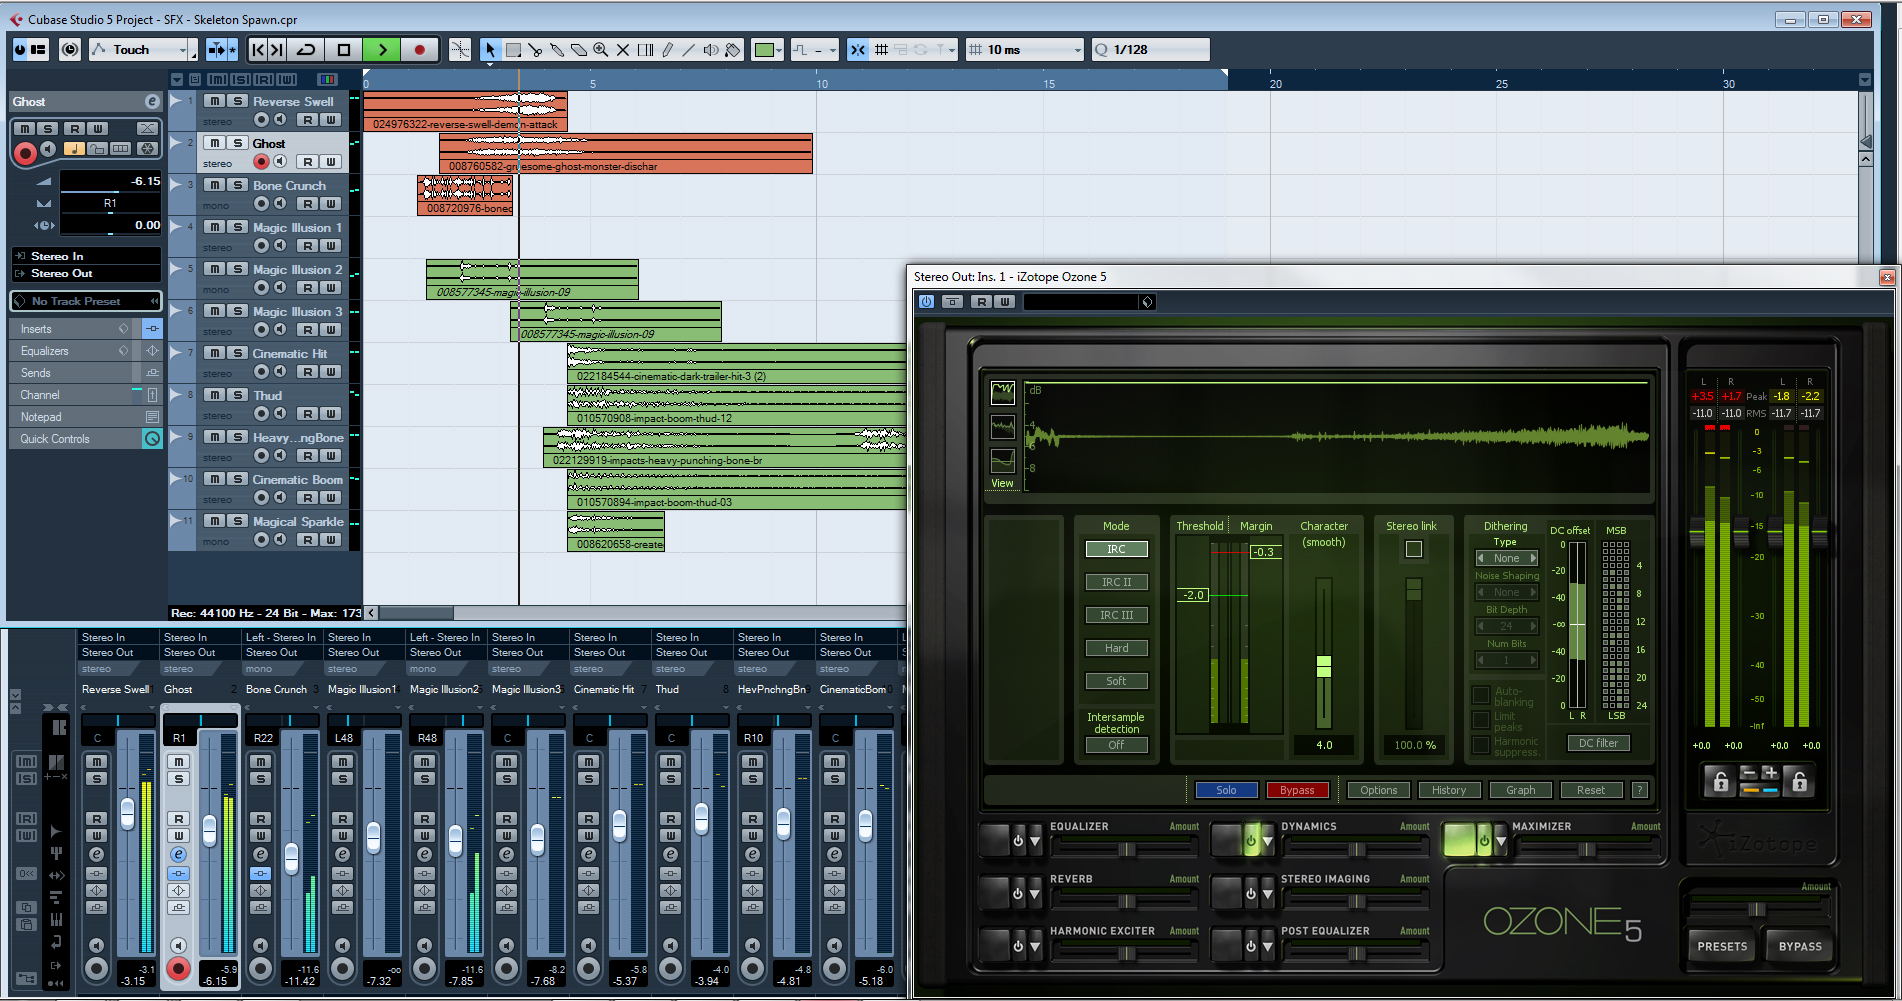Select the Object Selection arrow tool
Viewport: 1902px width, 1001px height.
(490, 50)
